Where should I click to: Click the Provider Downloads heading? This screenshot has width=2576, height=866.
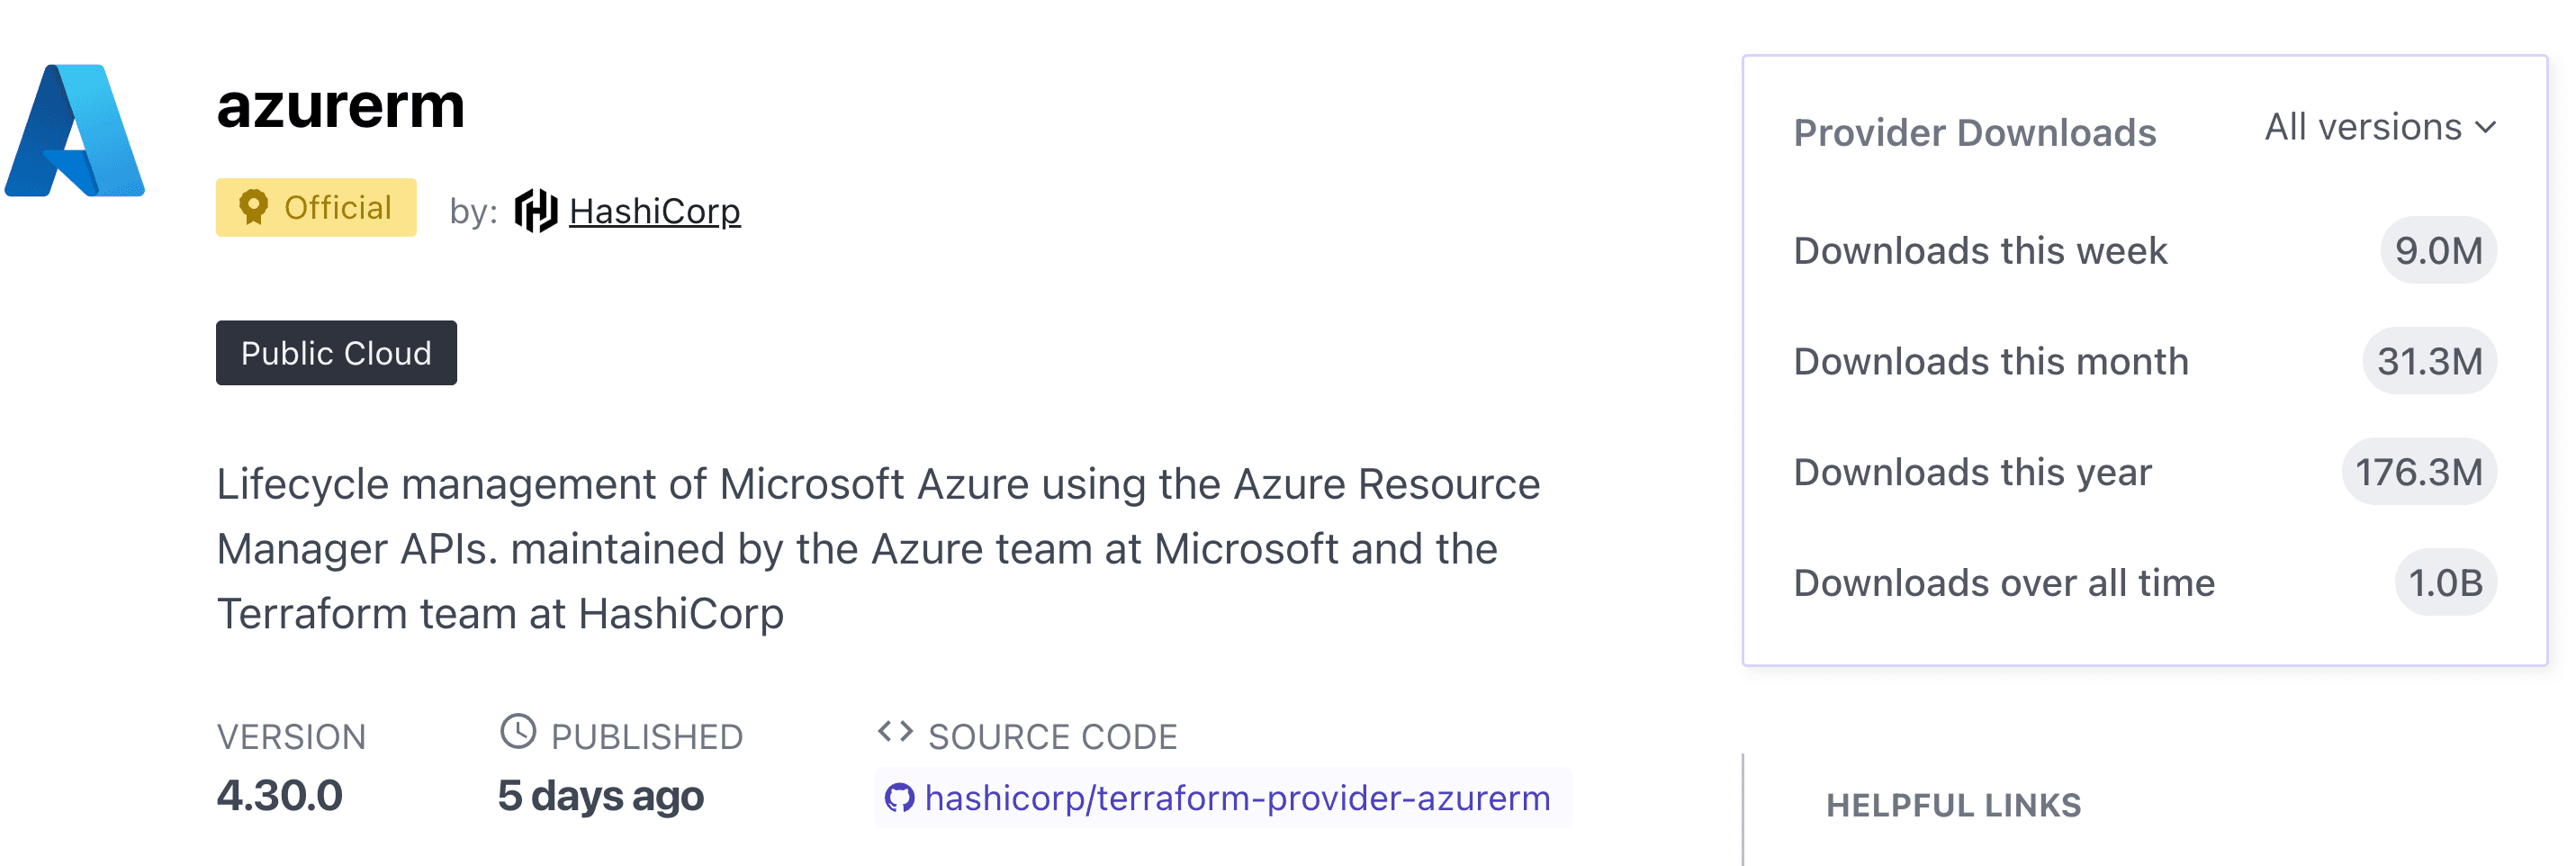click(1975, 131)
